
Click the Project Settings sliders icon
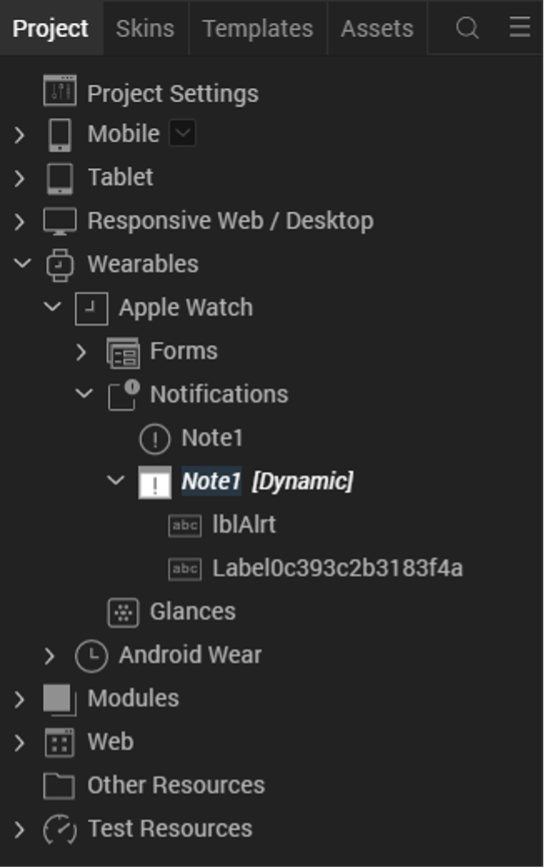60,90
